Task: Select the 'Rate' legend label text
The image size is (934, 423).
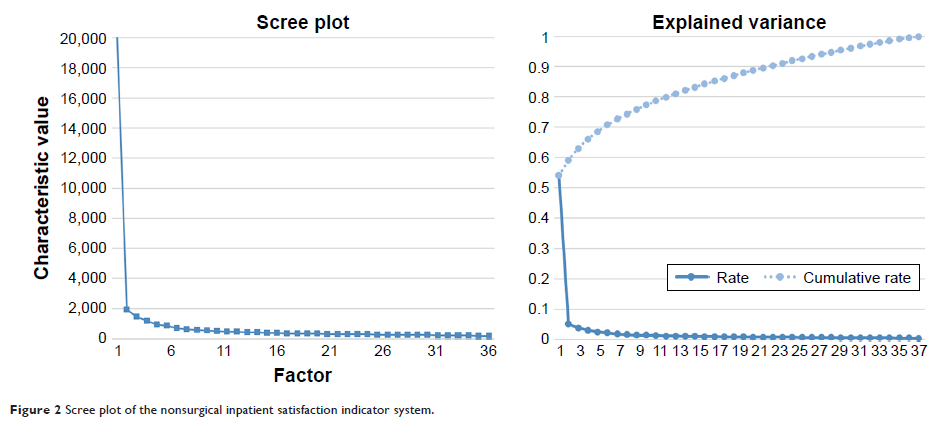Action: coord(734,278)
